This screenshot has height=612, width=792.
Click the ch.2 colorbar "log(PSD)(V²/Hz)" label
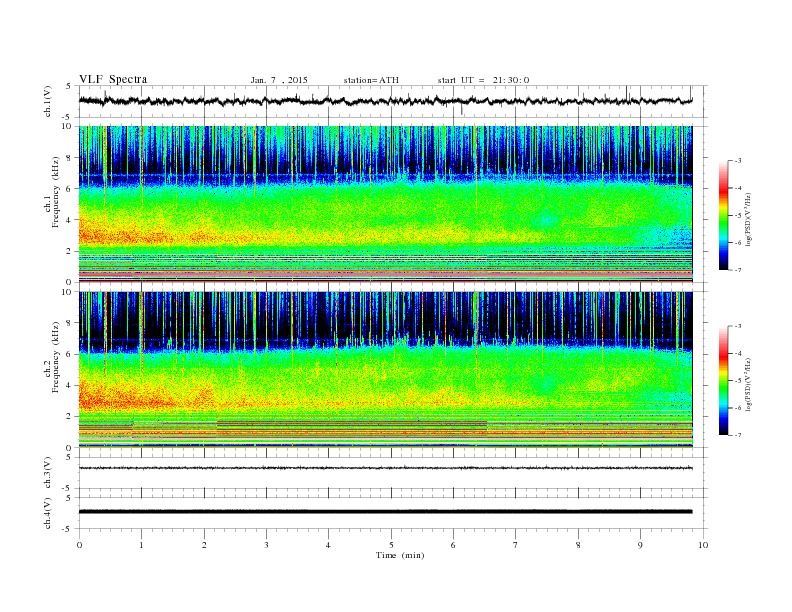[x=748, y=383]
